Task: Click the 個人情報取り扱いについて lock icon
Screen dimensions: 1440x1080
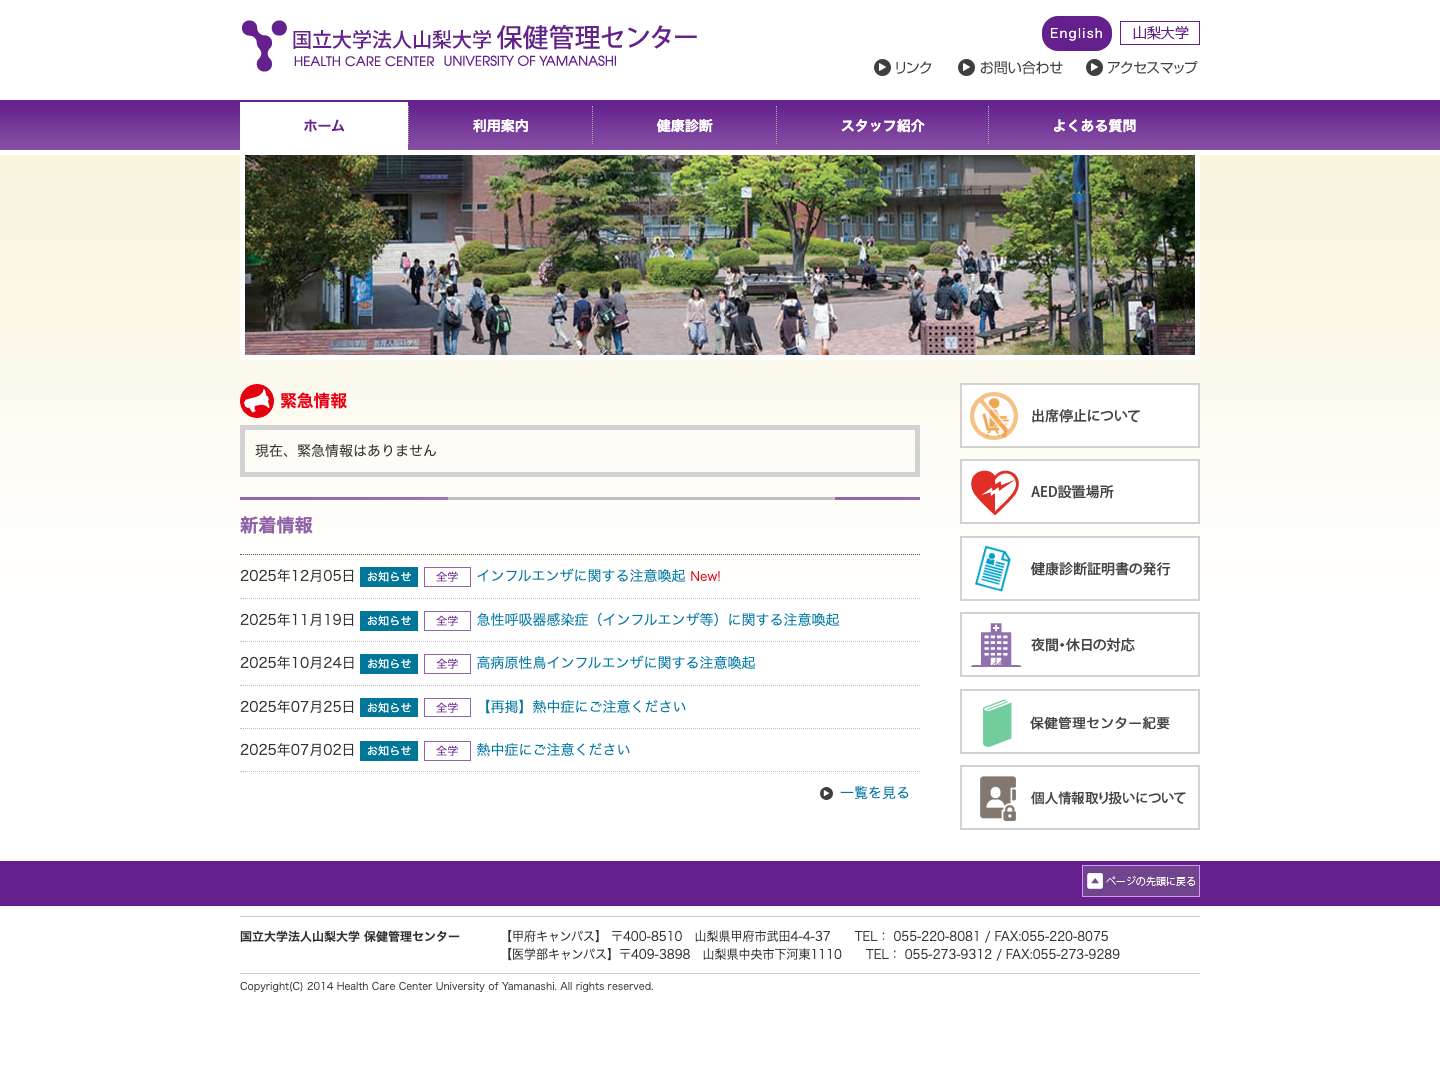Action: coord(994,797)
